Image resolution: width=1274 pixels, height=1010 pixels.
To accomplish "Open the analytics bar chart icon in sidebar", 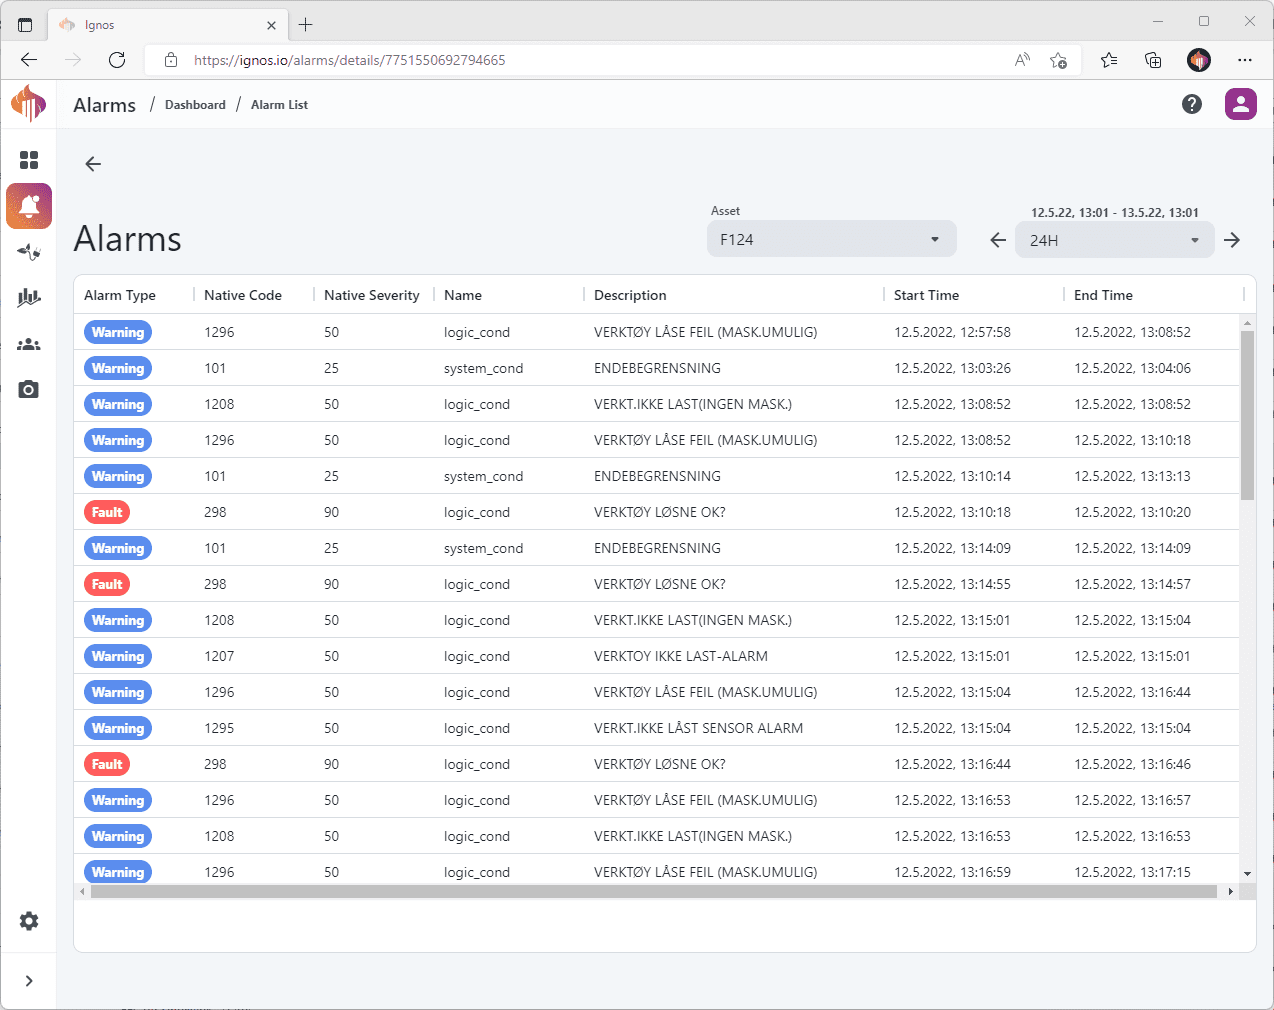I will pos(29,297).
